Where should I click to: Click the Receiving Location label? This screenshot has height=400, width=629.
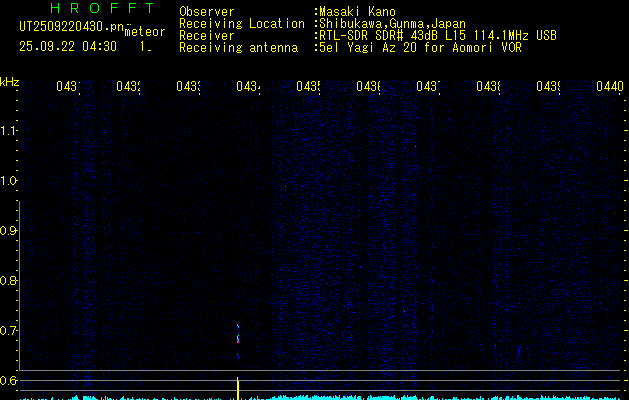tap(242, 24)
